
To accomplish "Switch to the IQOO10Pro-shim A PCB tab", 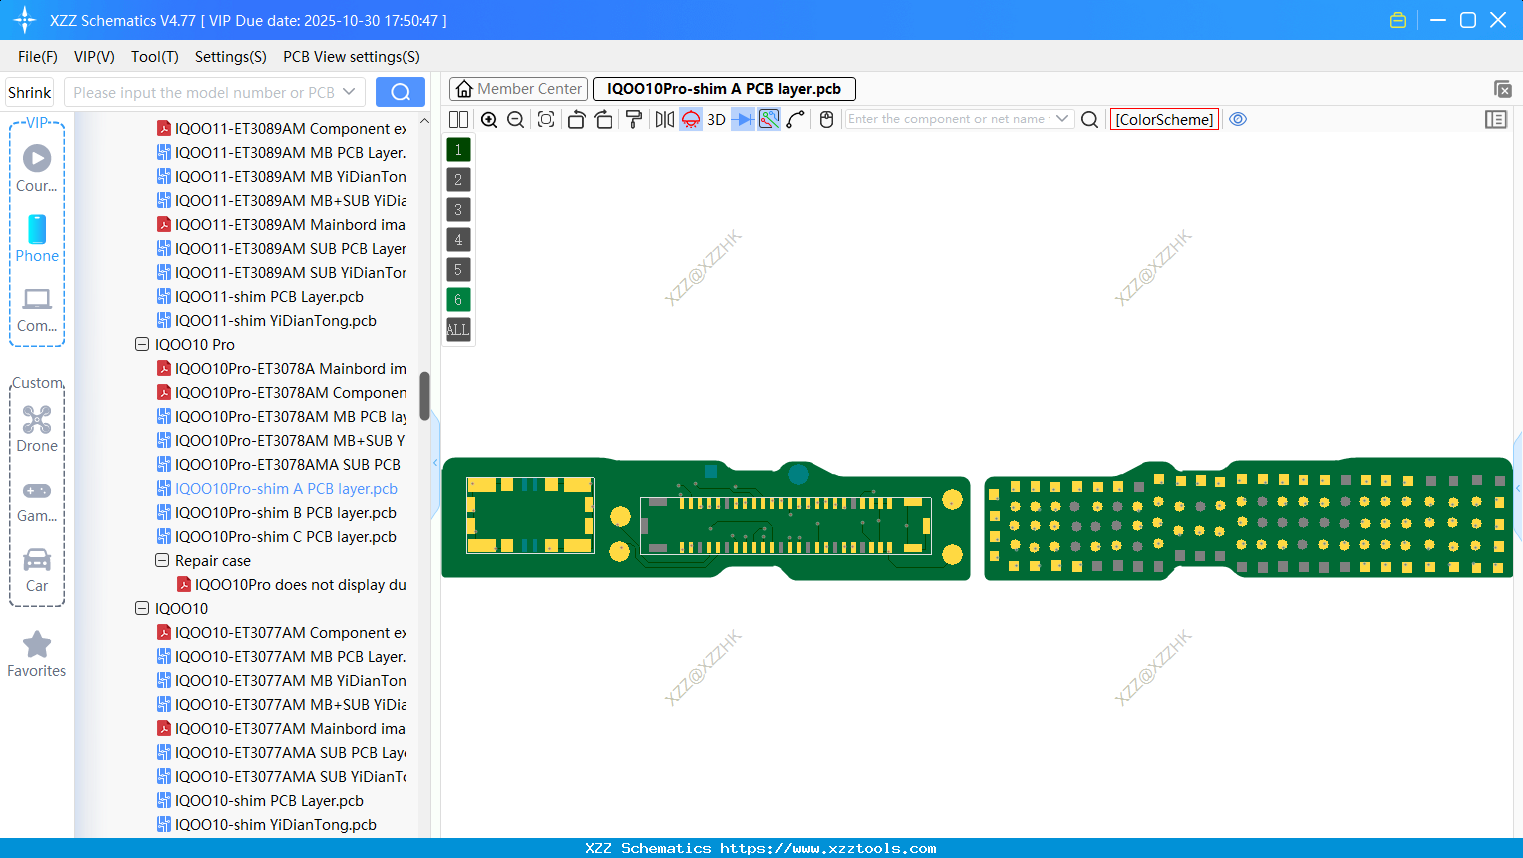I will (x=723, y=88).
